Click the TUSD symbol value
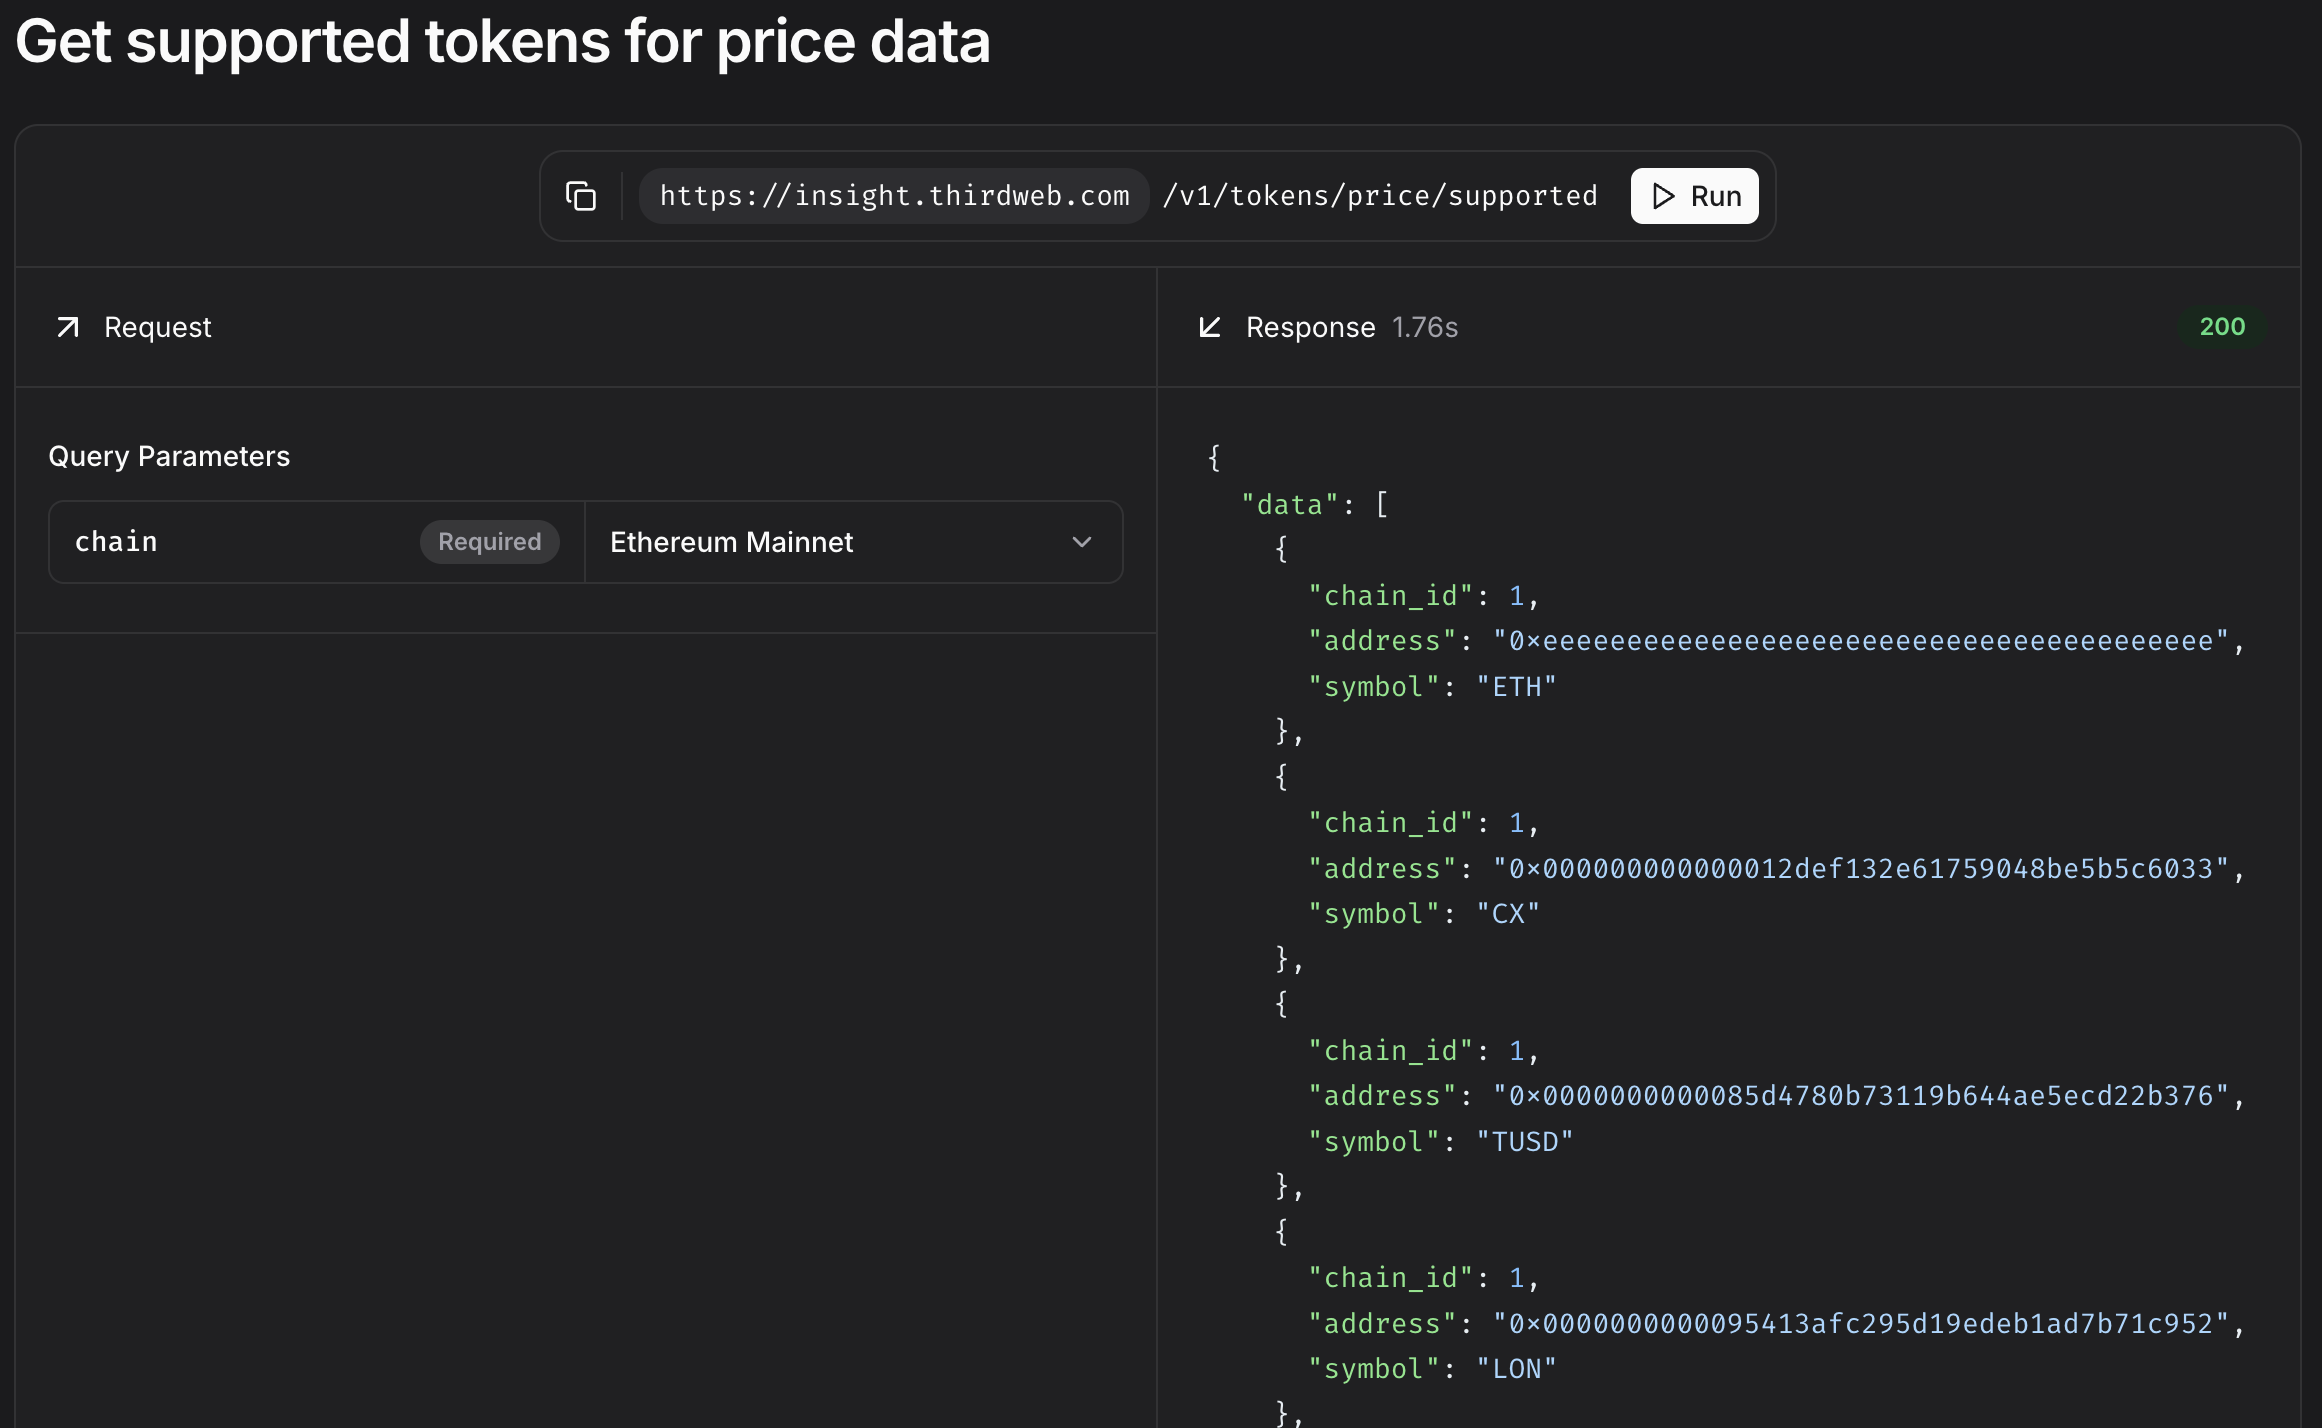 [1524, 1142]
